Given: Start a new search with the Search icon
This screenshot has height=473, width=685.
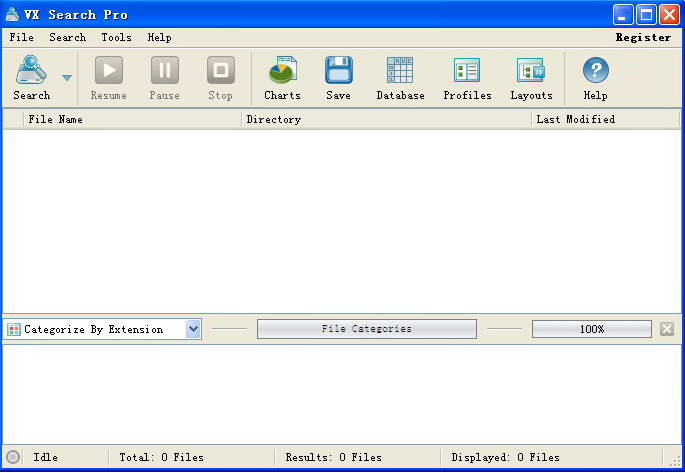Looking at the screenshot, I should pos(31,78).
